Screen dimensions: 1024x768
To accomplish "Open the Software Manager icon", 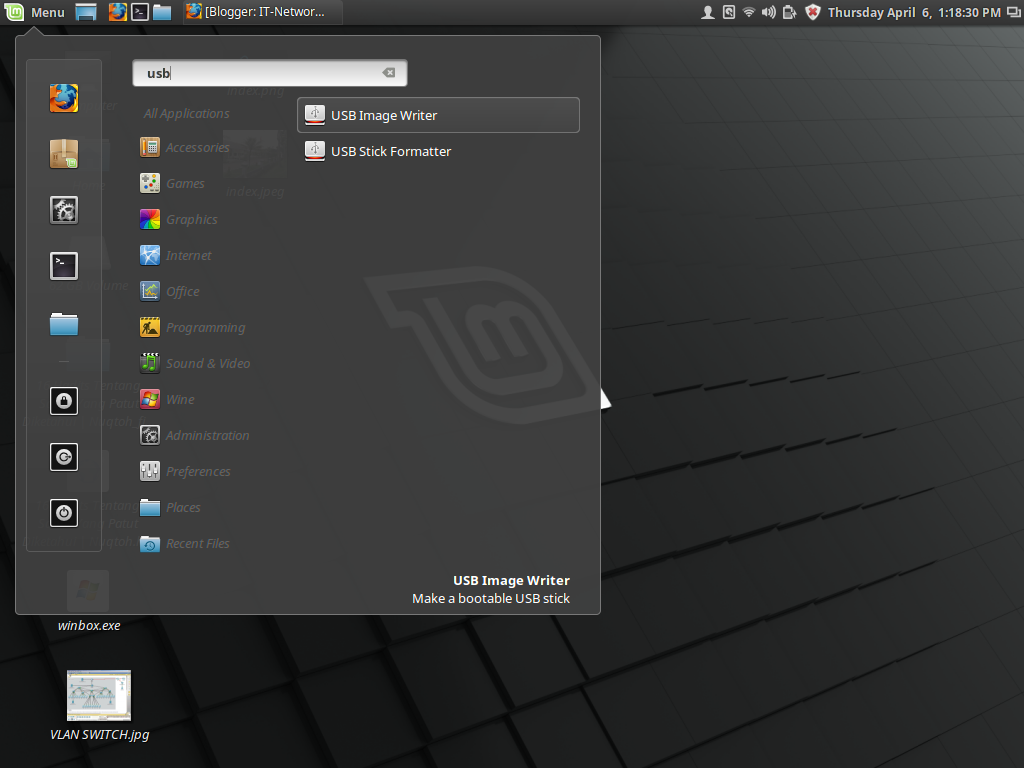I will point(63,154).
